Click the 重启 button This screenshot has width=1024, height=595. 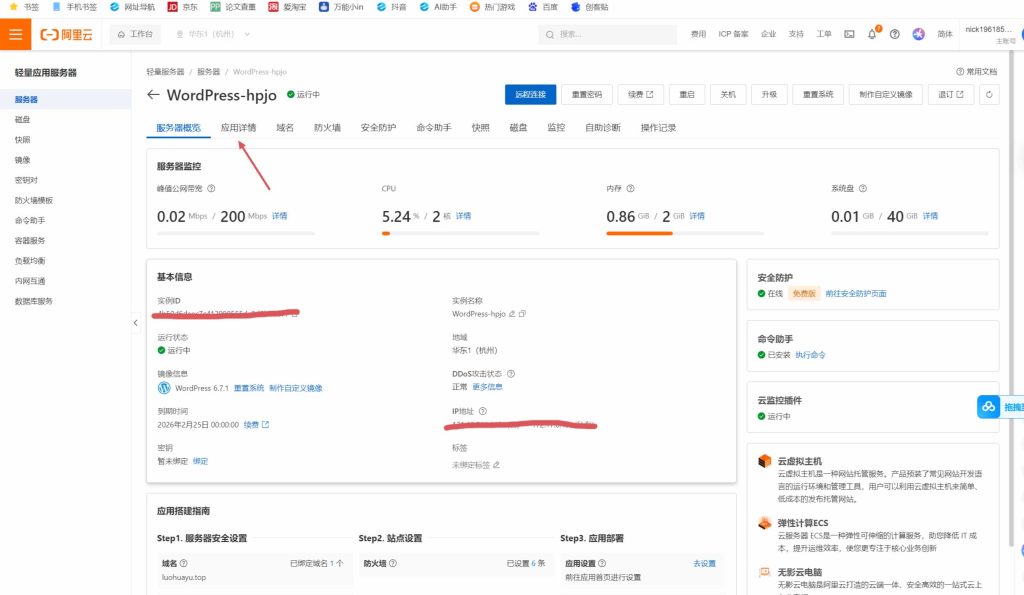click(x=686, y=94)
